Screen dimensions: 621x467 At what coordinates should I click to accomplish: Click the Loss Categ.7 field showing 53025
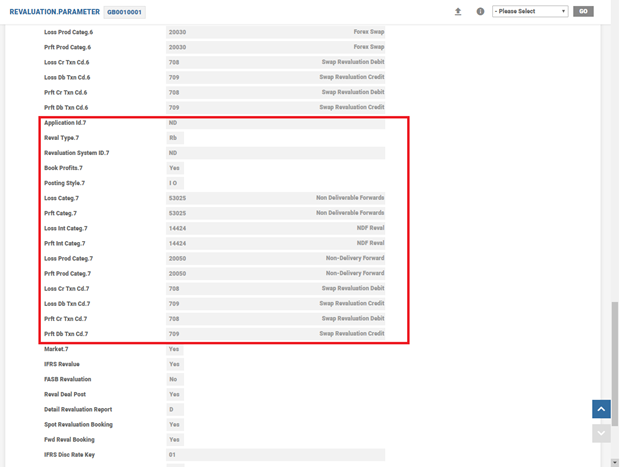point(275,198)
